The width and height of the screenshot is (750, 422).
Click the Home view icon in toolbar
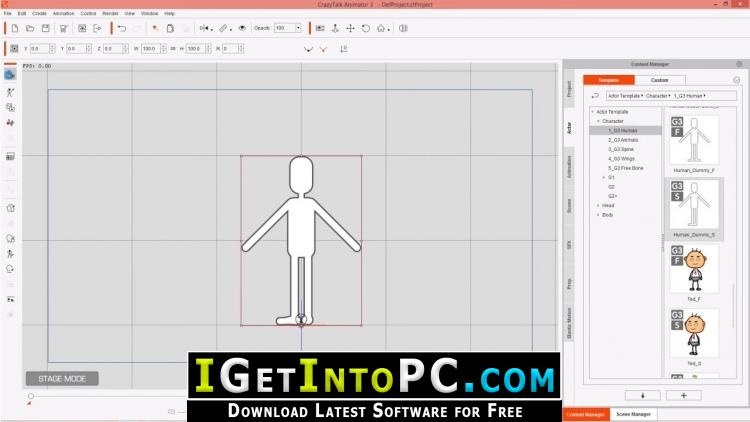click(x=381, y=28)
